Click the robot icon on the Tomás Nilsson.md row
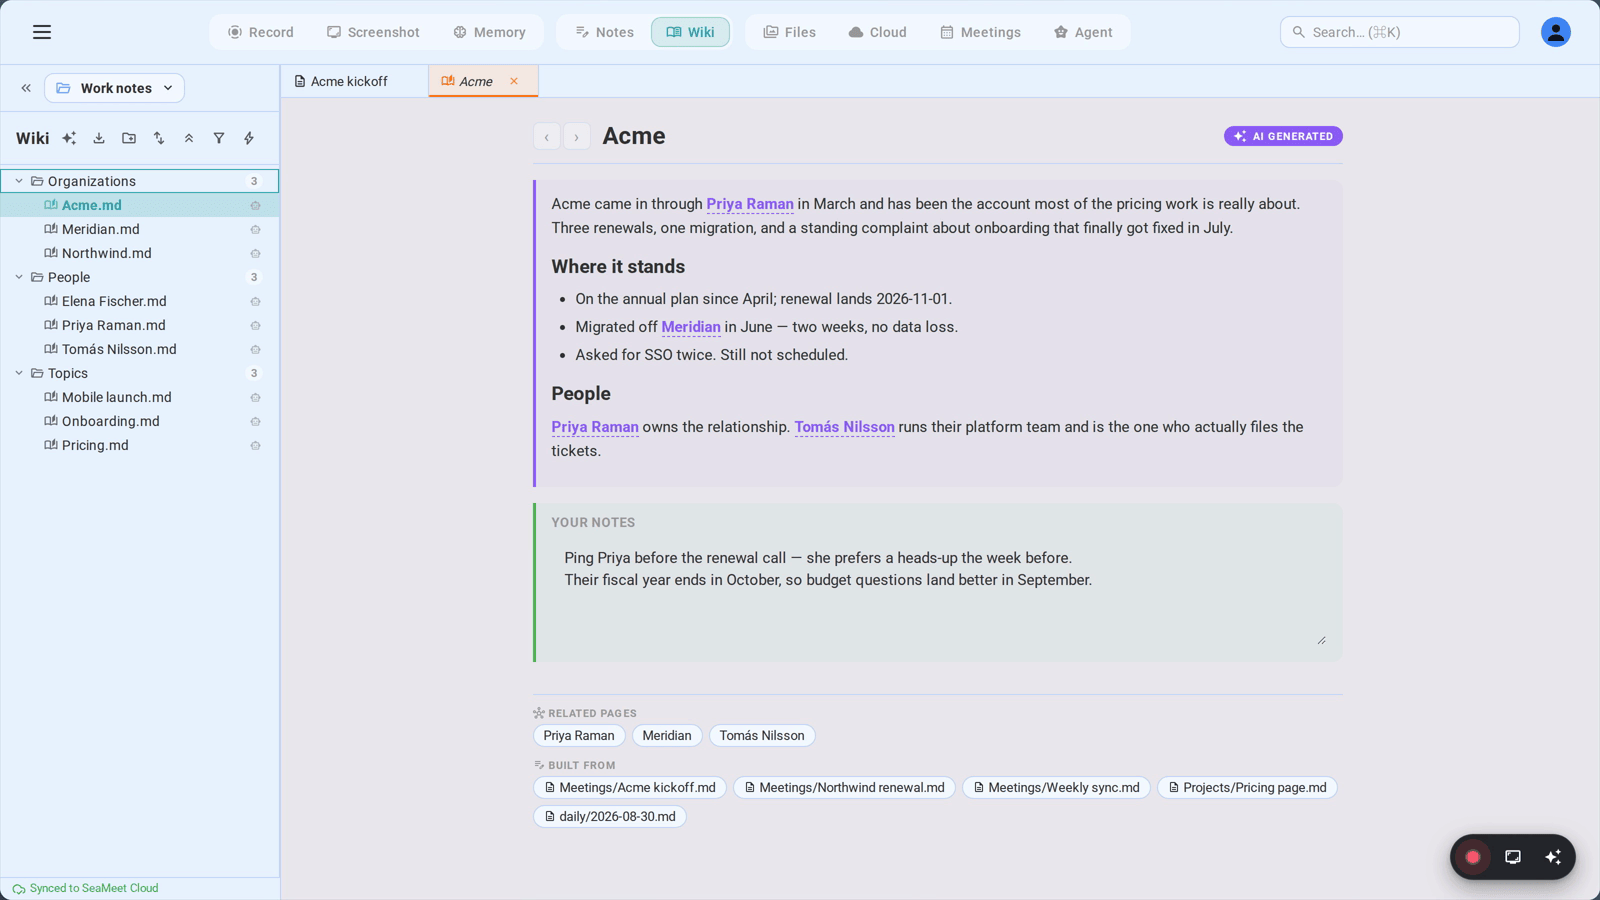1600x900 pixels. pos(255,349)
